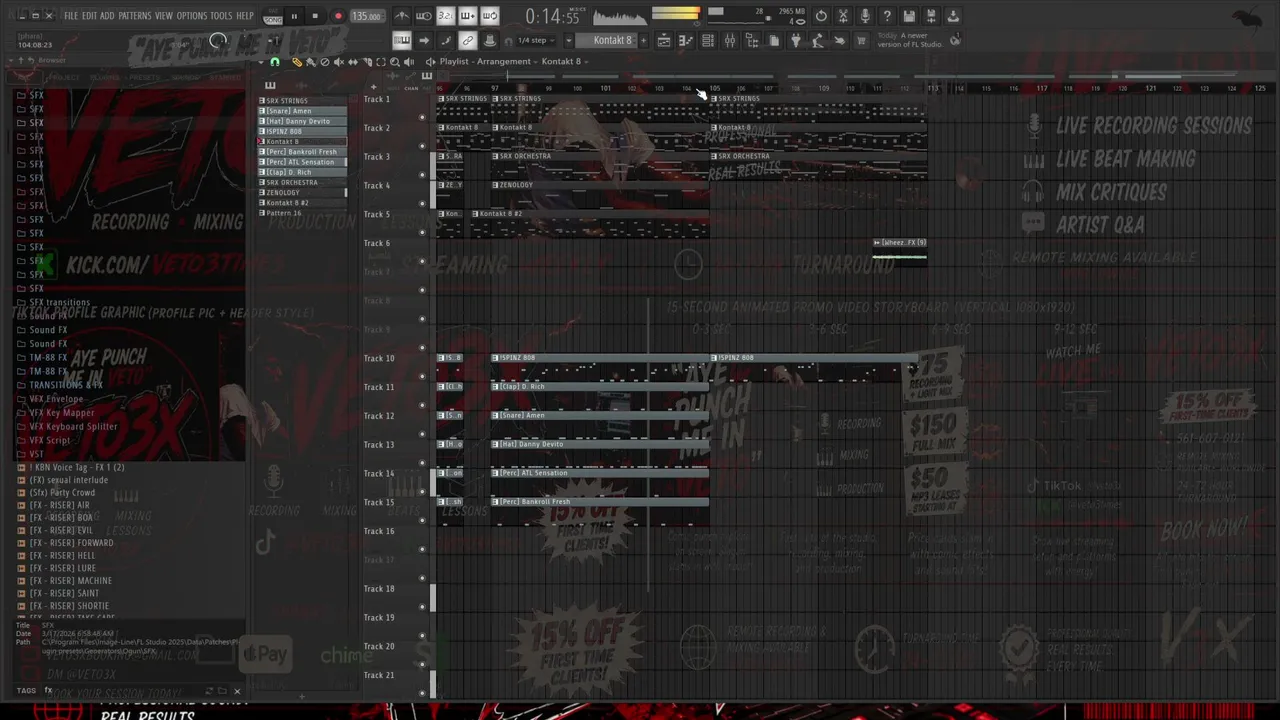Open the channel rack view icon
1280x720 pixels.
click(x=707, y=40)
